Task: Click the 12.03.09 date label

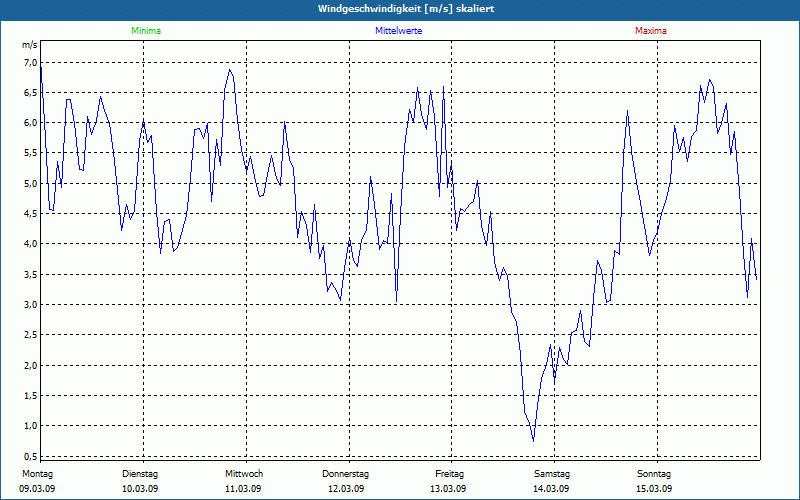Action: (x=346, y=489)
